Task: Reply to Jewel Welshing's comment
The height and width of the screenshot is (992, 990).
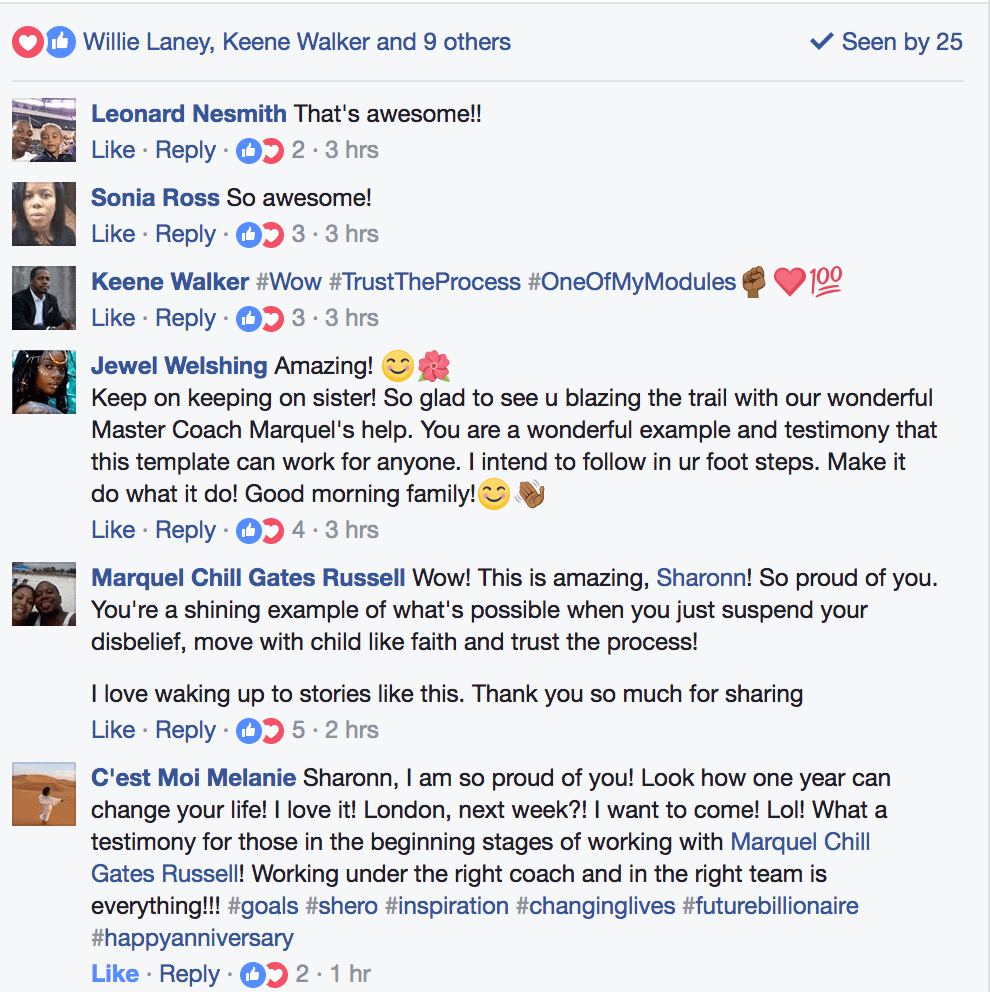Action: point(186,531)
